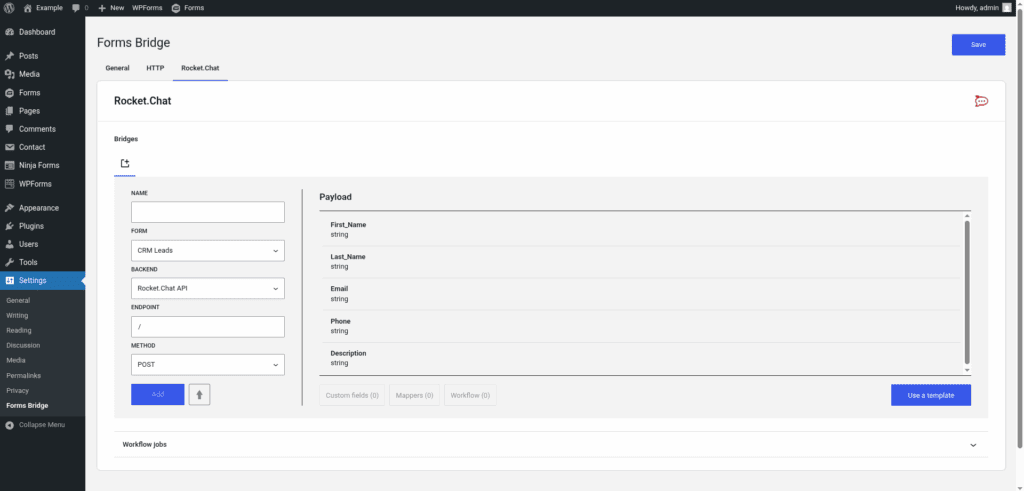The height and width of the screenshot is (491, 1024).
Task: Switch to the General tab
Action: pos(118,68)
